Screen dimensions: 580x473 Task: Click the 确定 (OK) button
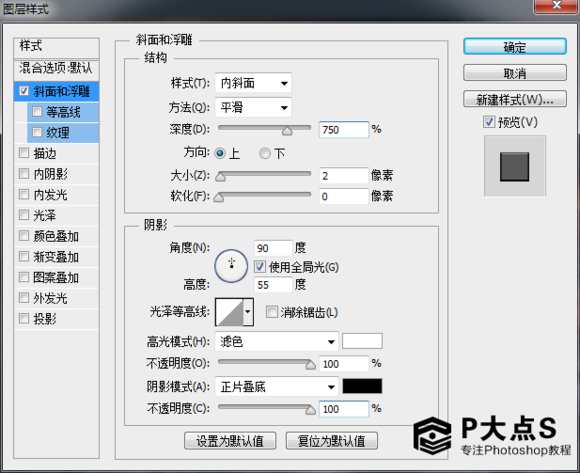click(x=515, y=47)
